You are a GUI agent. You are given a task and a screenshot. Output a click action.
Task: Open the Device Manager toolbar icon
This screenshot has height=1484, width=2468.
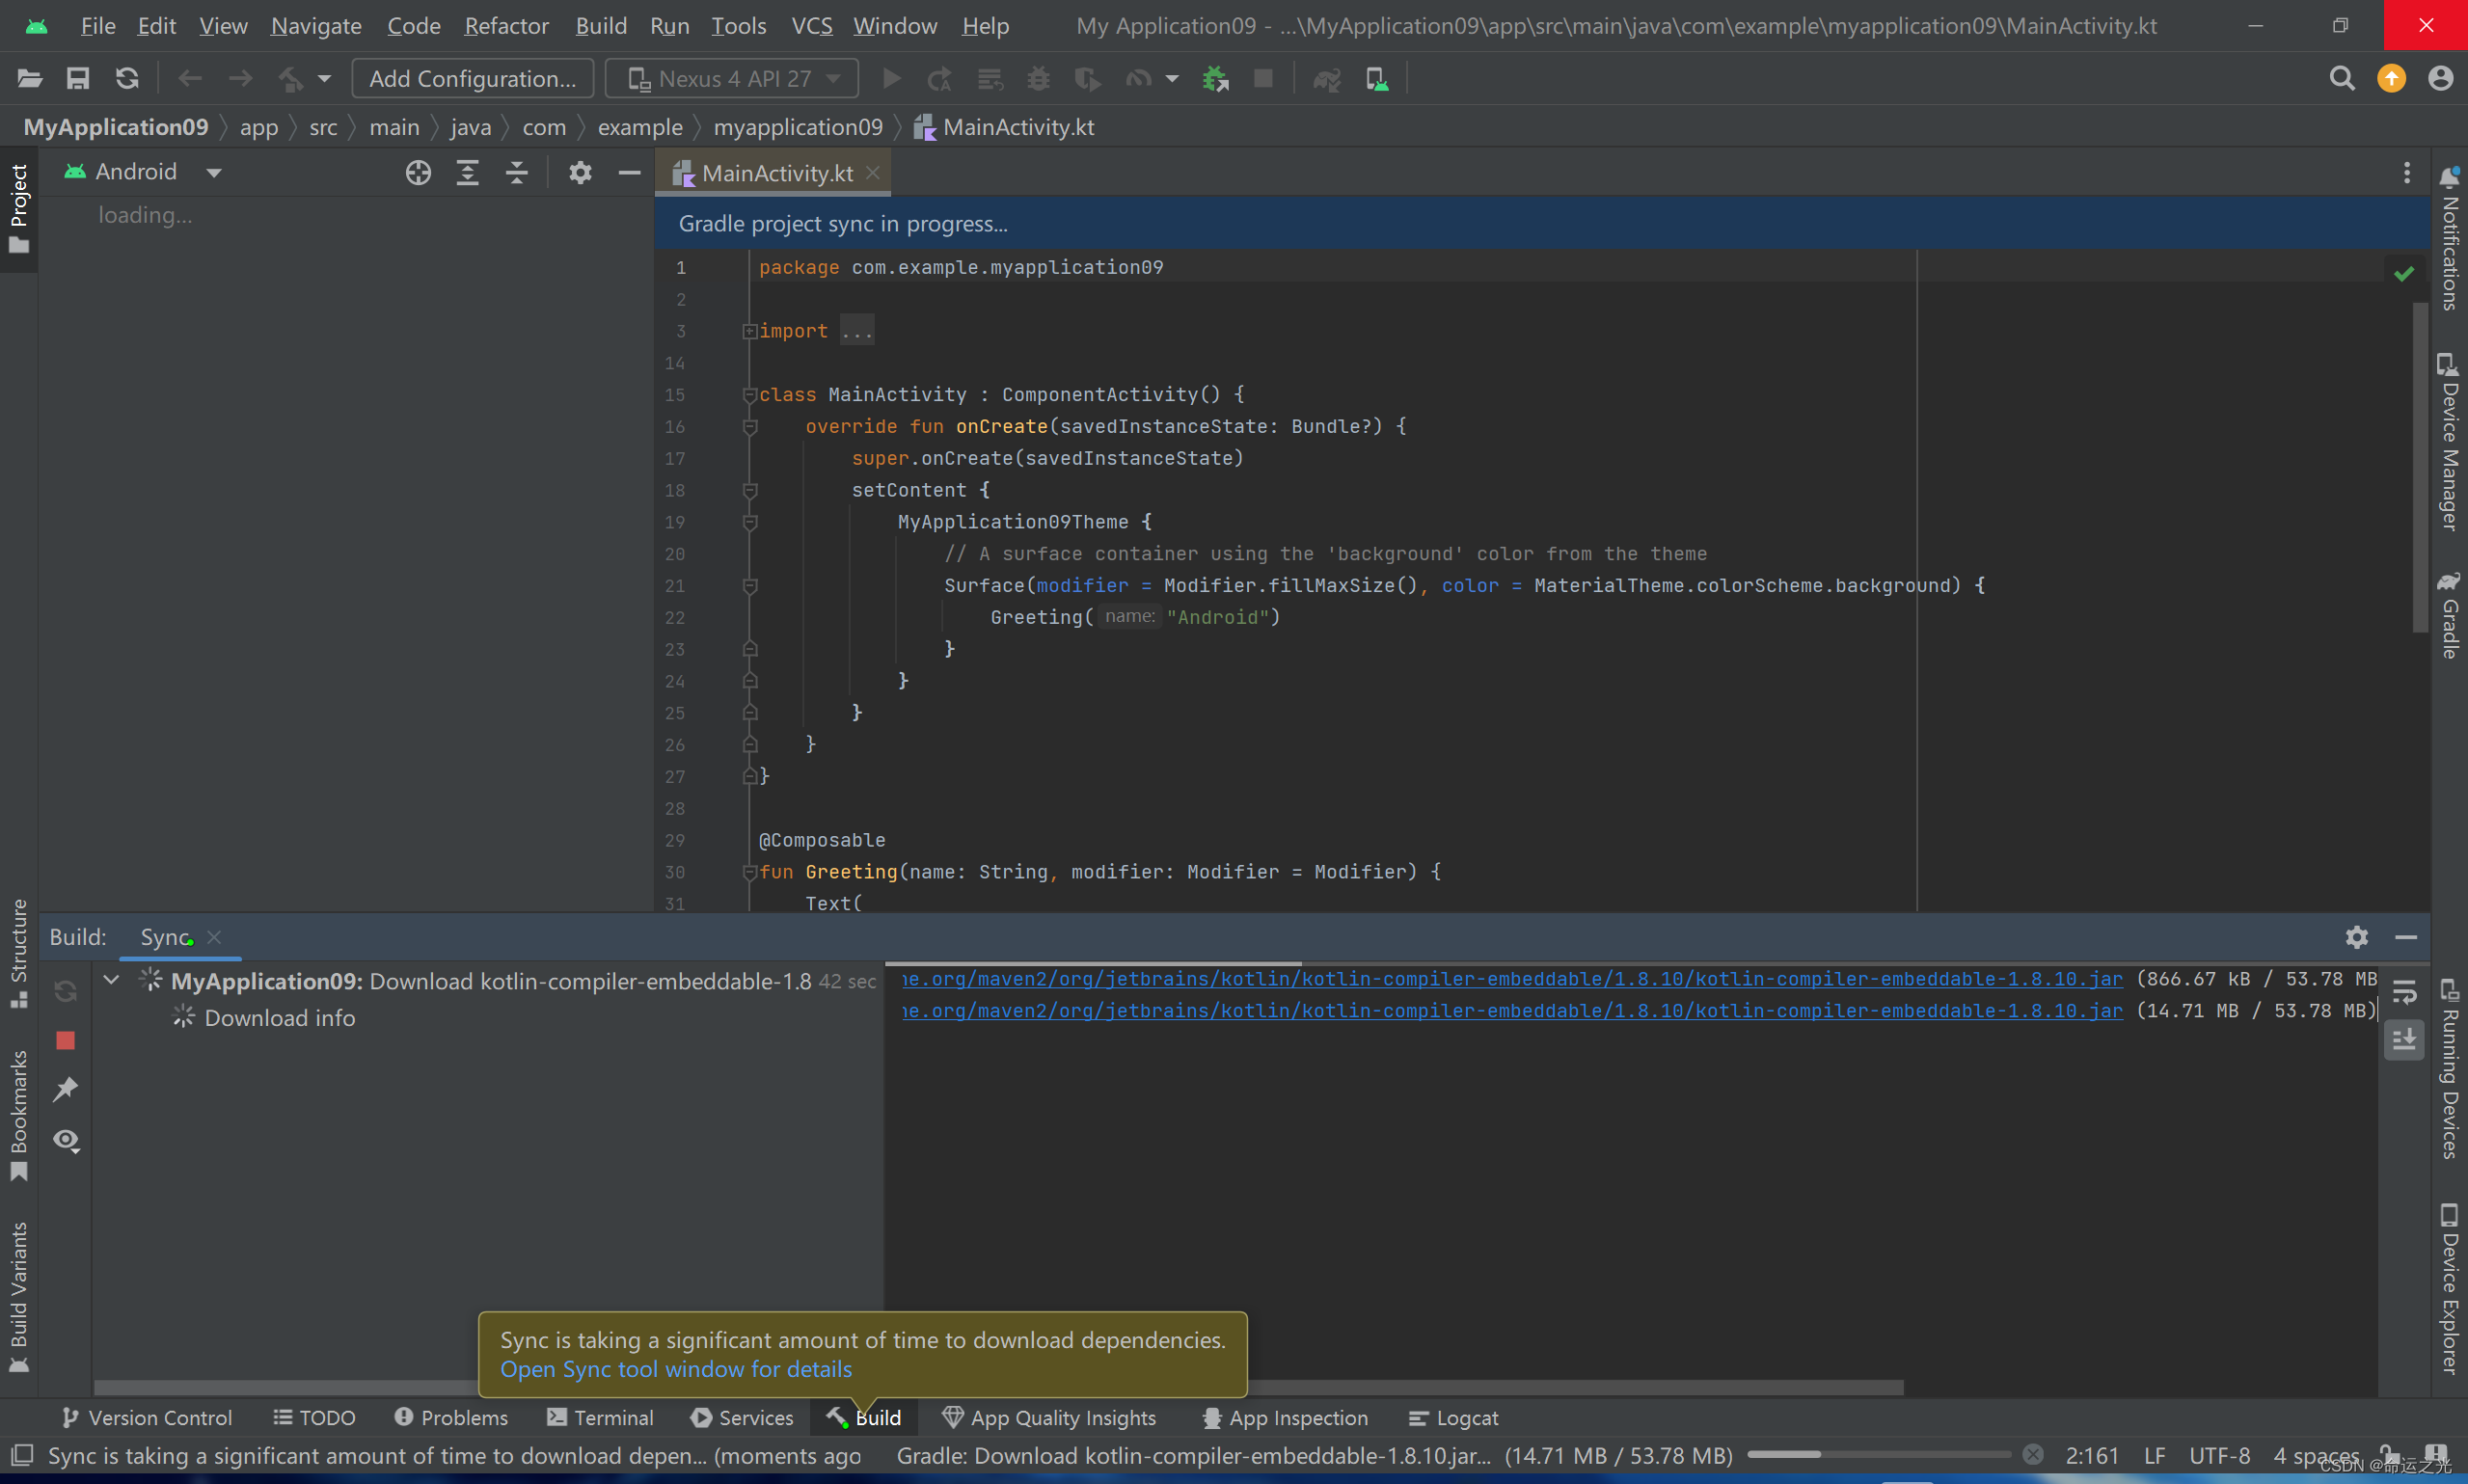1377,79
